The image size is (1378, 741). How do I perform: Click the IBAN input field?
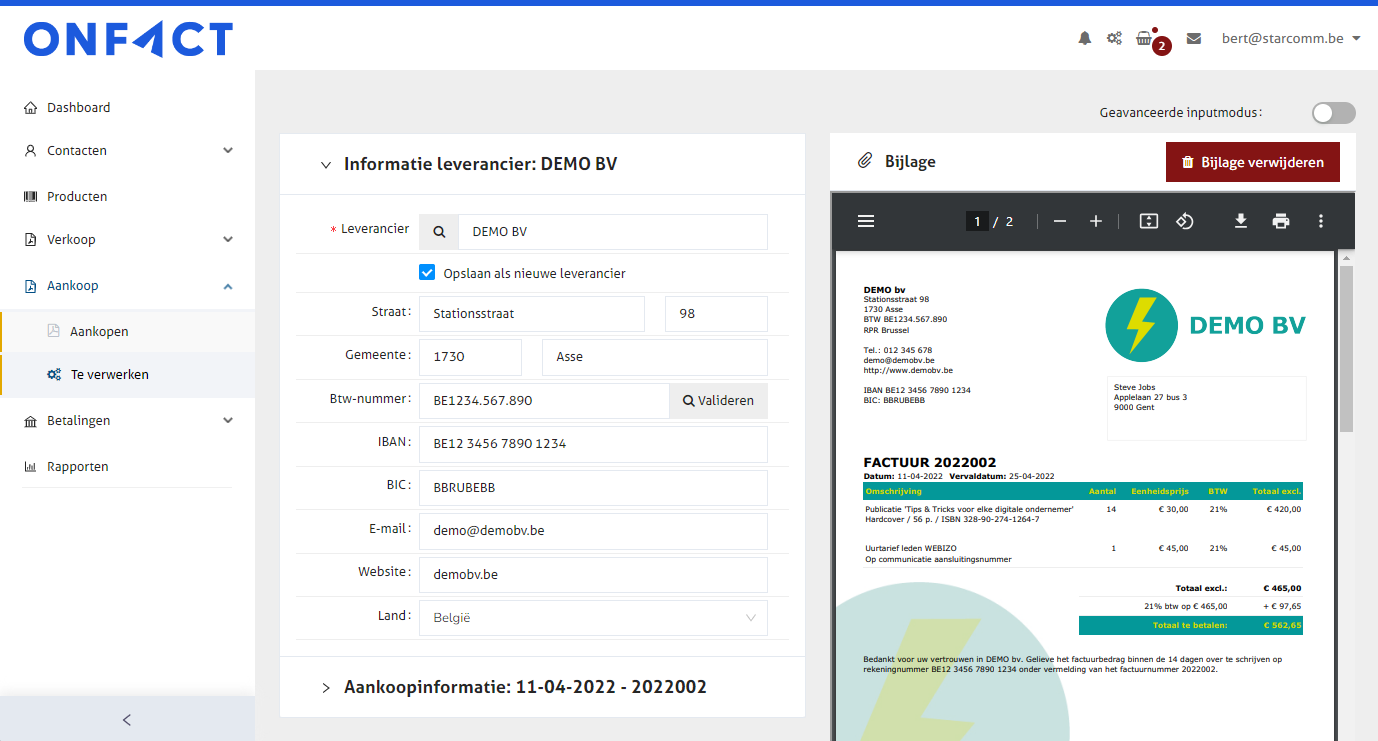[x=593, y=444]
